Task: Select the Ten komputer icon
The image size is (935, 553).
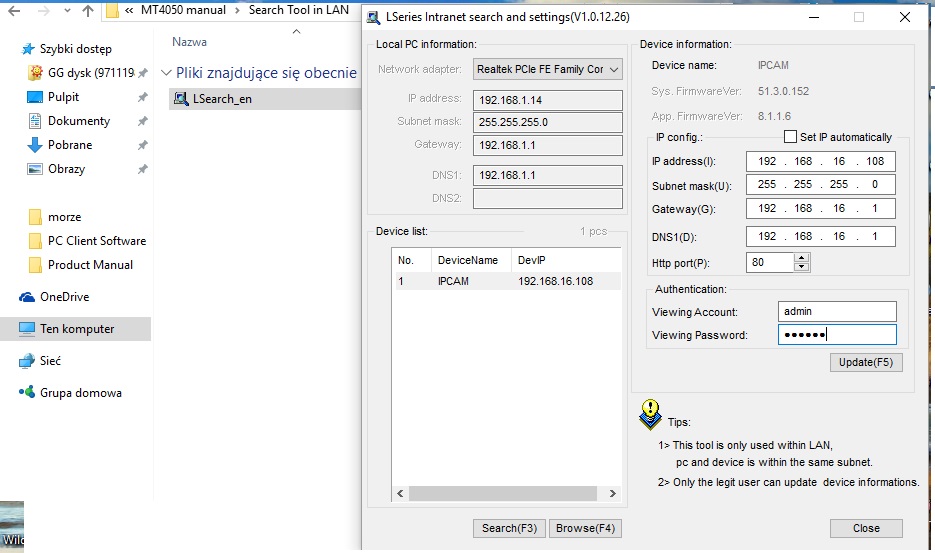Action: pyautogui.click(x=27, y=329)
